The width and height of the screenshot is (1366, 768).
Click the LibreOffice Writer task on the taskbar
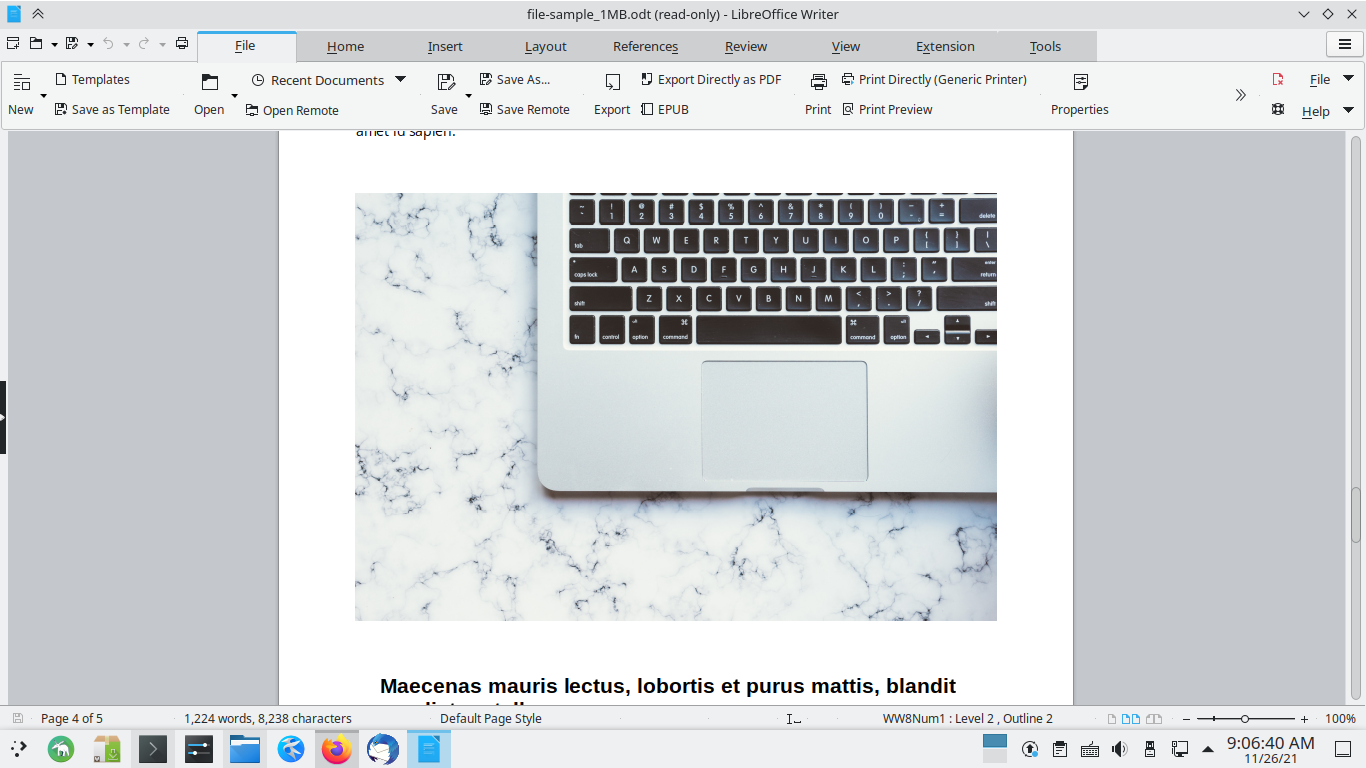(429, 748)
